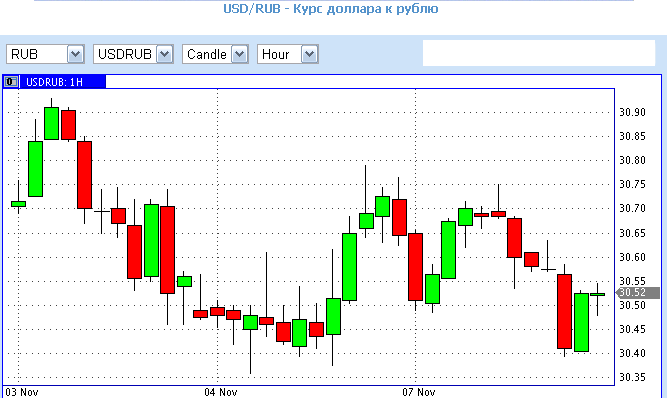The image size is (667, 398).
Task: Expand the USDRUB pair dropdown arrow
Action: 164,54
